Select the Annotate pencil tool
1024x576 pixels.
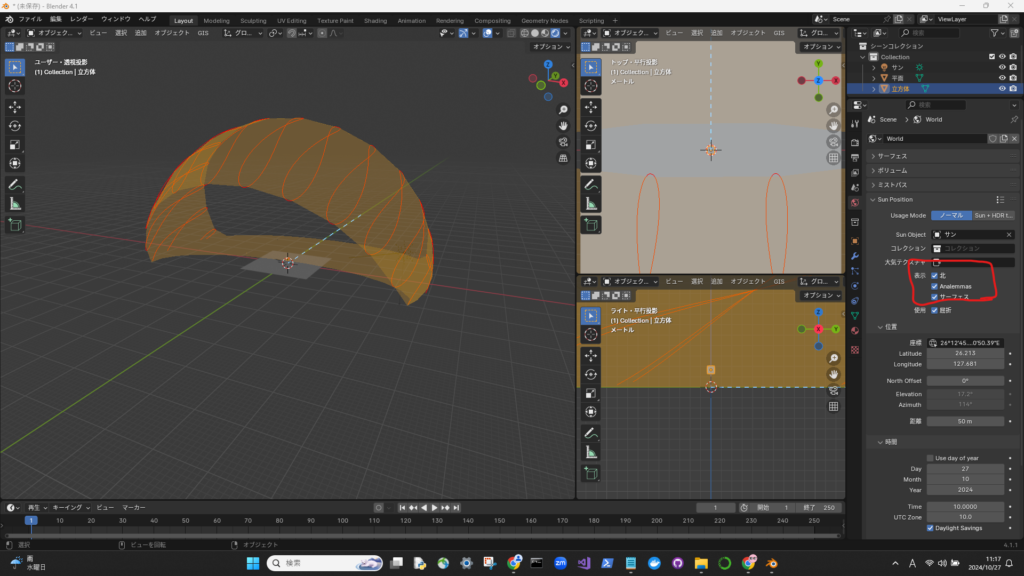(15, 185)
